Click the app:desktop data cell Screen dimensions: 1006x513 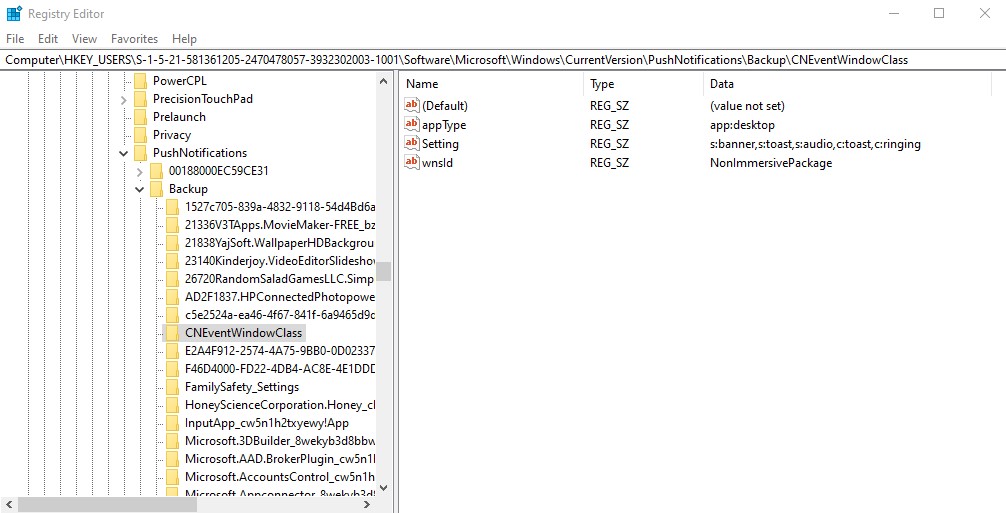(742, 125)
